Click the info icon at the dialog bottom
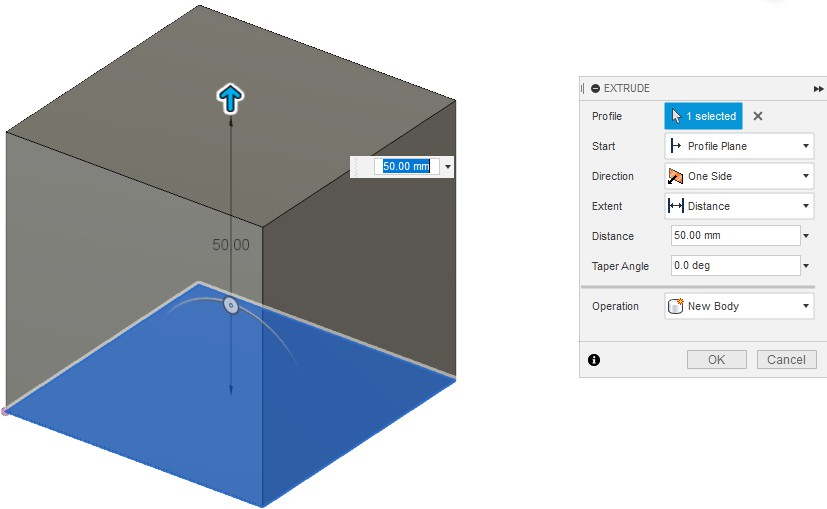 [x=594, y=360]
